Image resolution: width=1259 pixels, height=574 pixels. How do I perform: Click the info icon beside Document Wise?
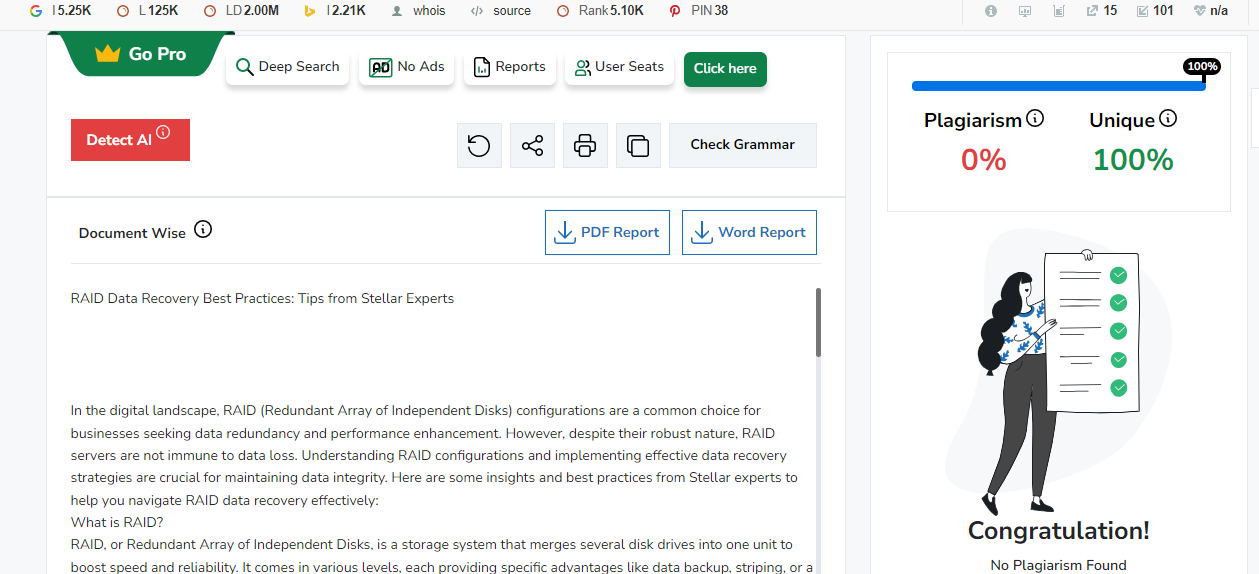pyautogui.click(x=203, y=230)
